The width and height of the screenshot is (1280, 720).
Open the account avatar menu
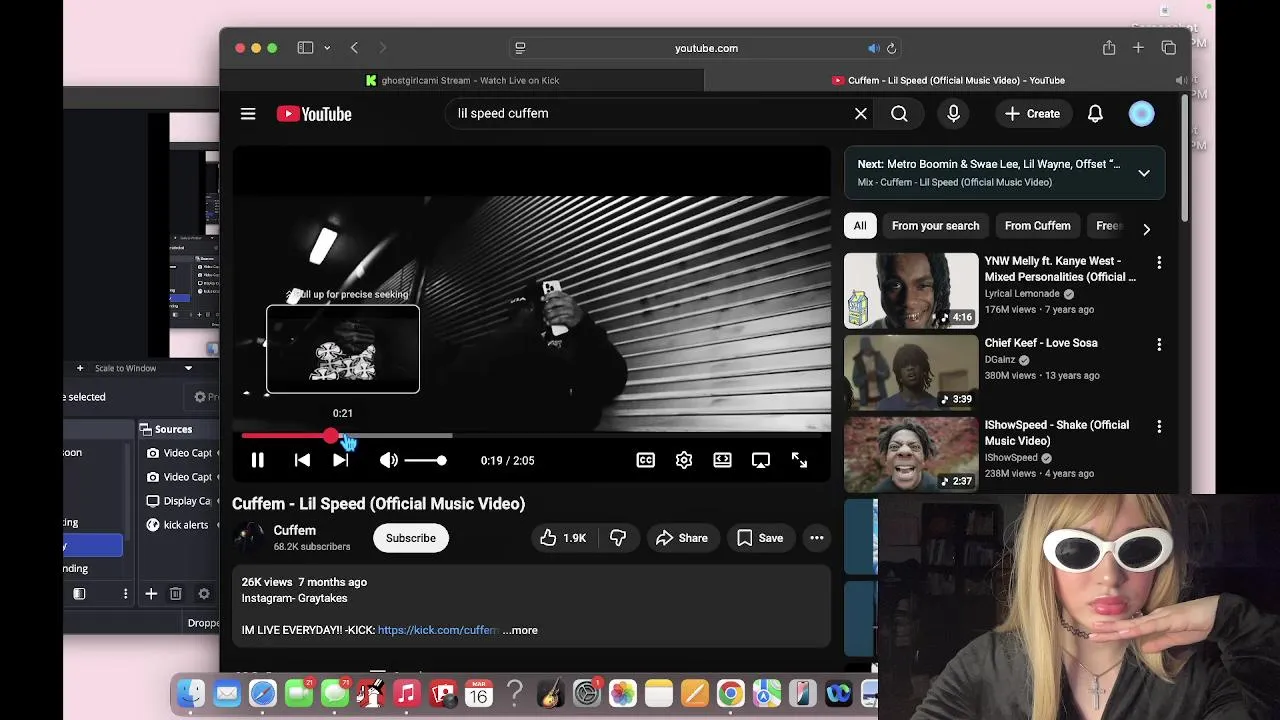[1141, 114]
